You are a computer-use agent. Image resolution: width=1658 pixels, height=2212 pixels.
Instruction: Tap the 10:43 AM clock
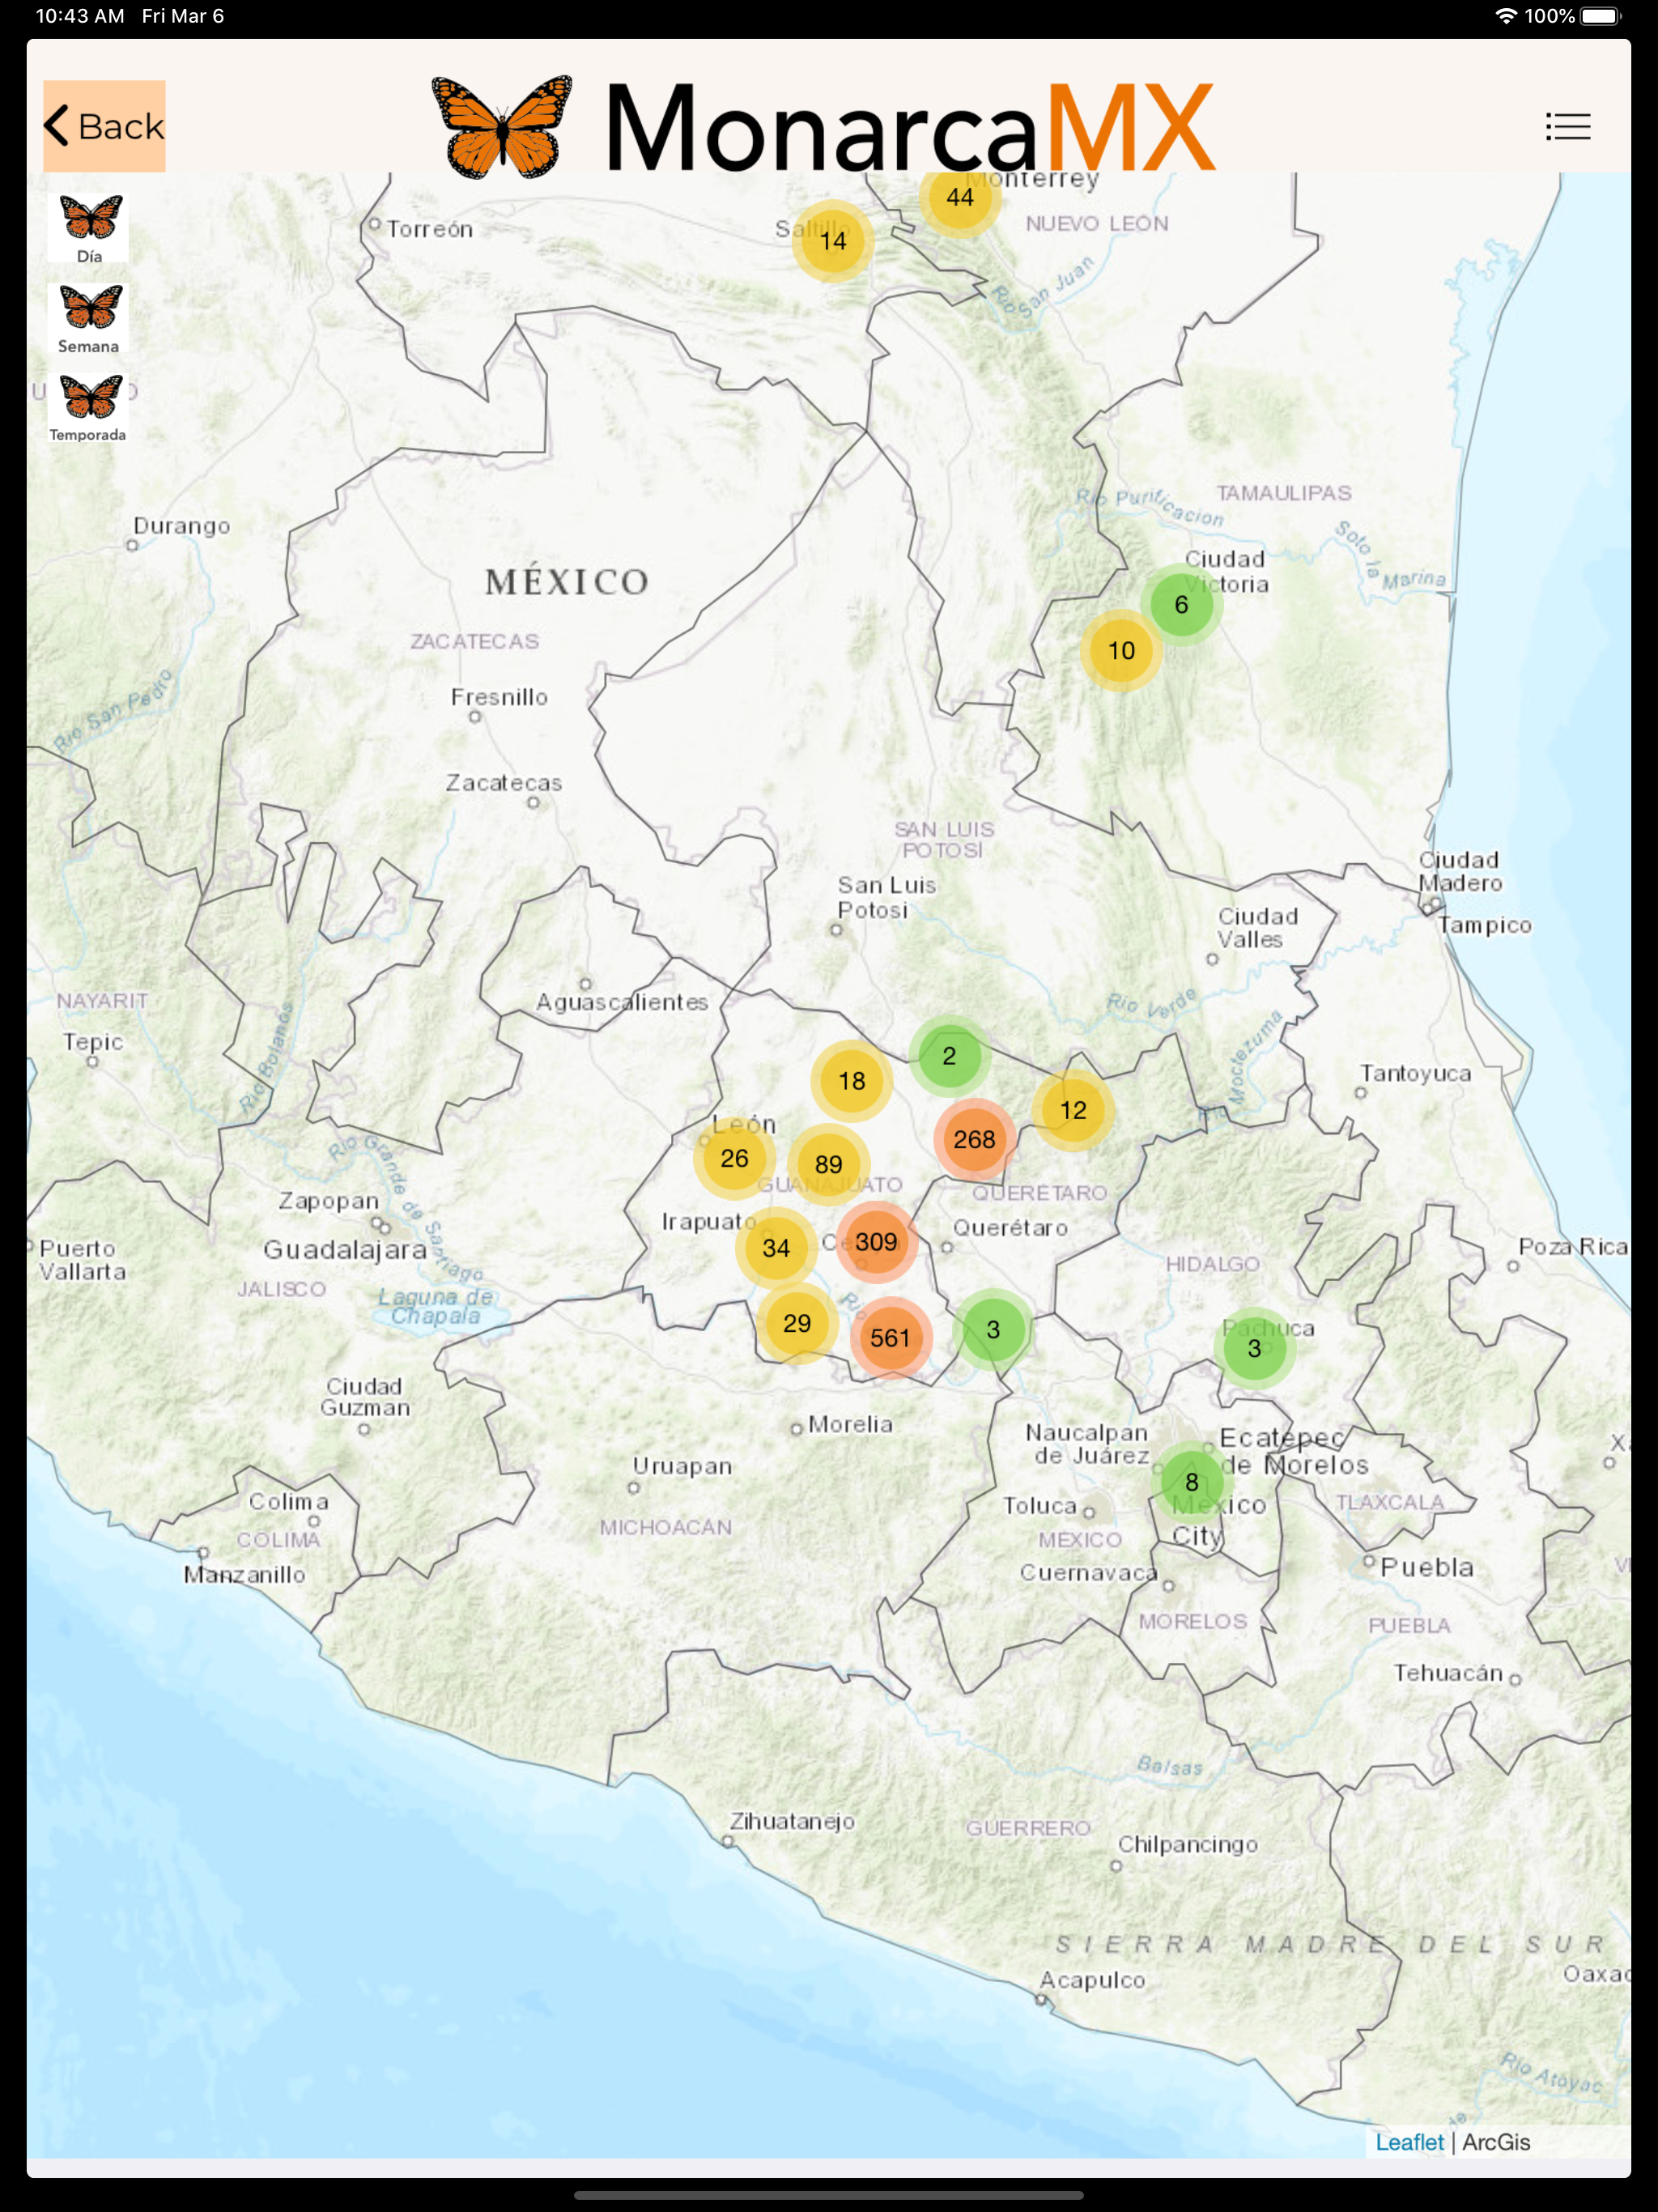click(80, 16)
